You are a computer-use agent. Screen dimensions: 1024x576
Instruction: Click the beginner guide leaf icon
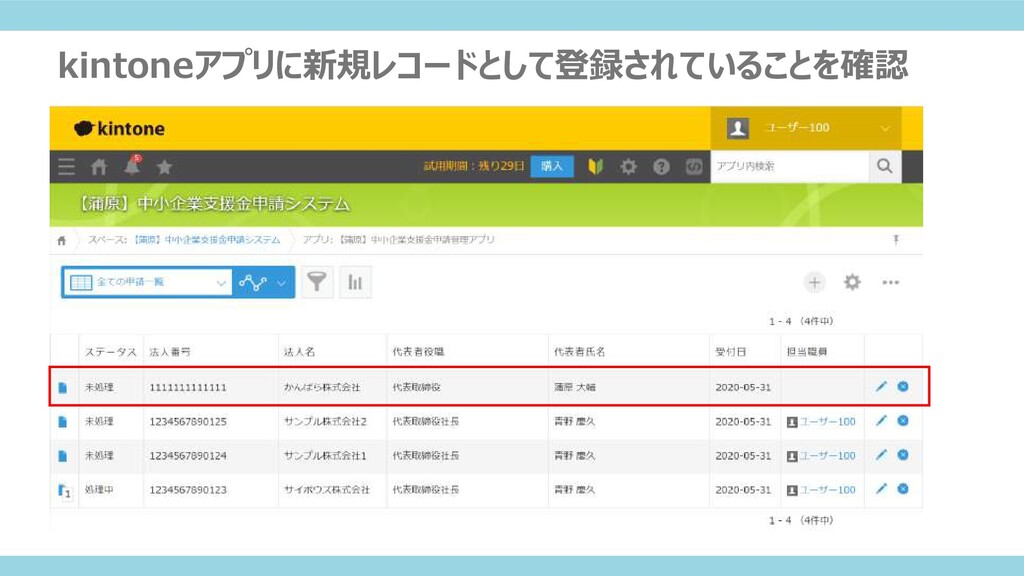[x=595, y=167]
